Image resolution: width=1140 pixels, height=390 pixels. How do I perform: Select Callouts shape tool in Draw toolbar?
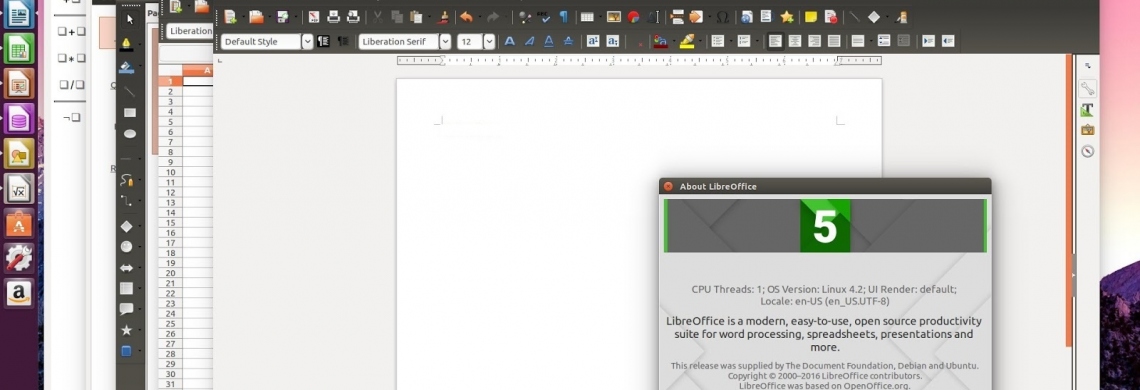click(127, 309)
